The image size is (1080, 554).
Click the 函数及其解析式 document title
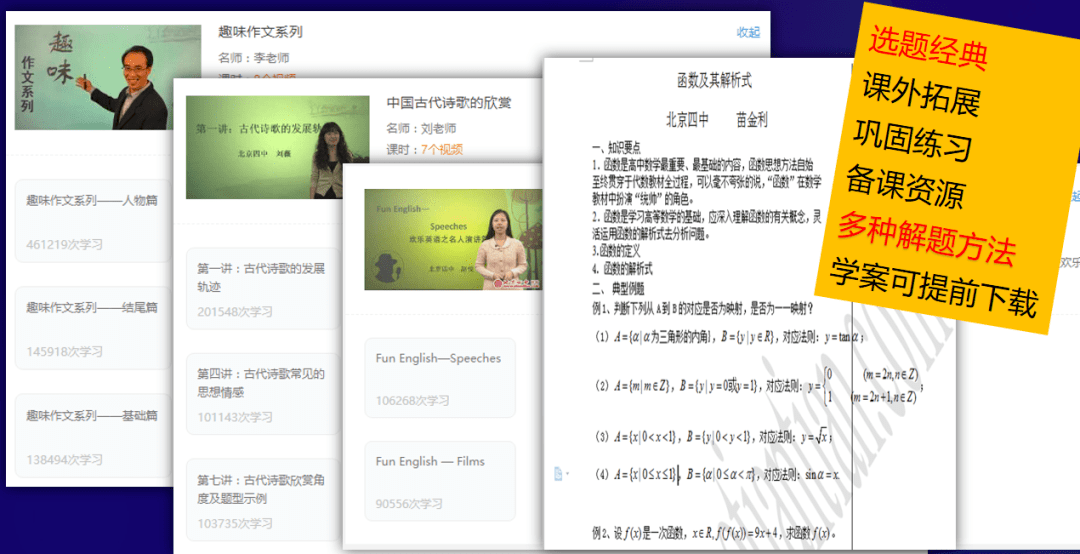pyautogui.click(x=714, y=80)
